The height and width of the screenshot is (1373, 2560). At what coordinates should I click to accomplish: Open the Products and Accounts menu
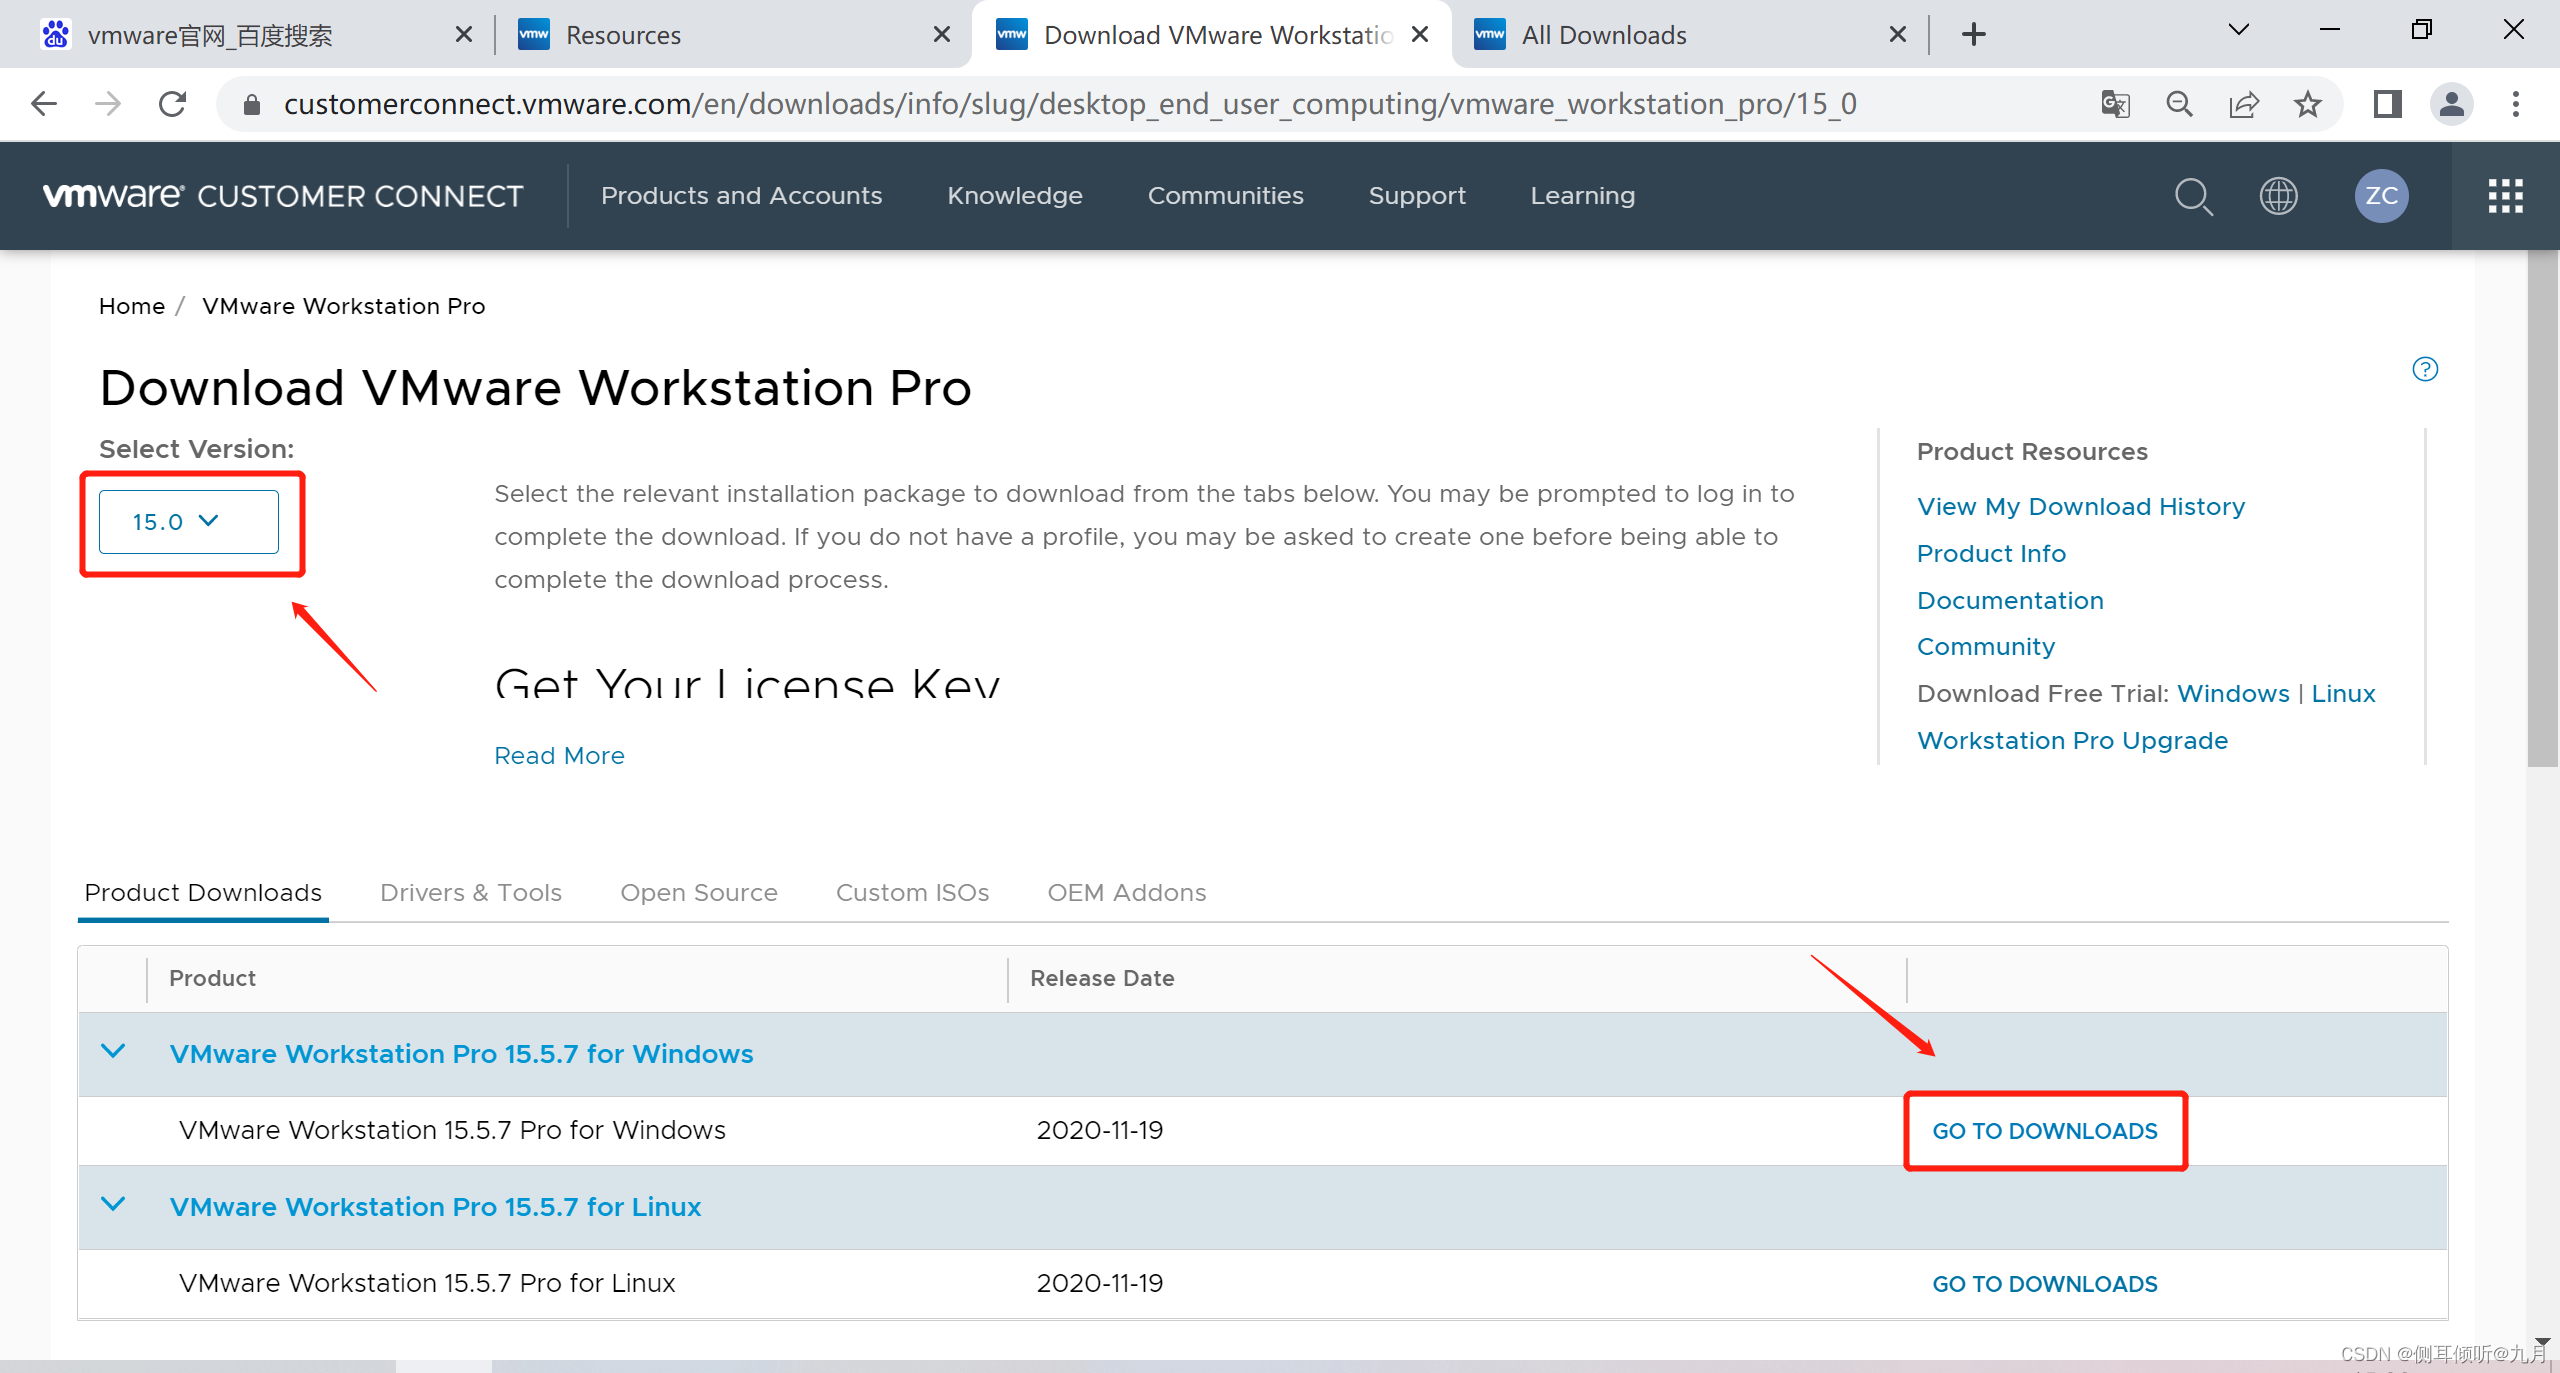point(741,196)
